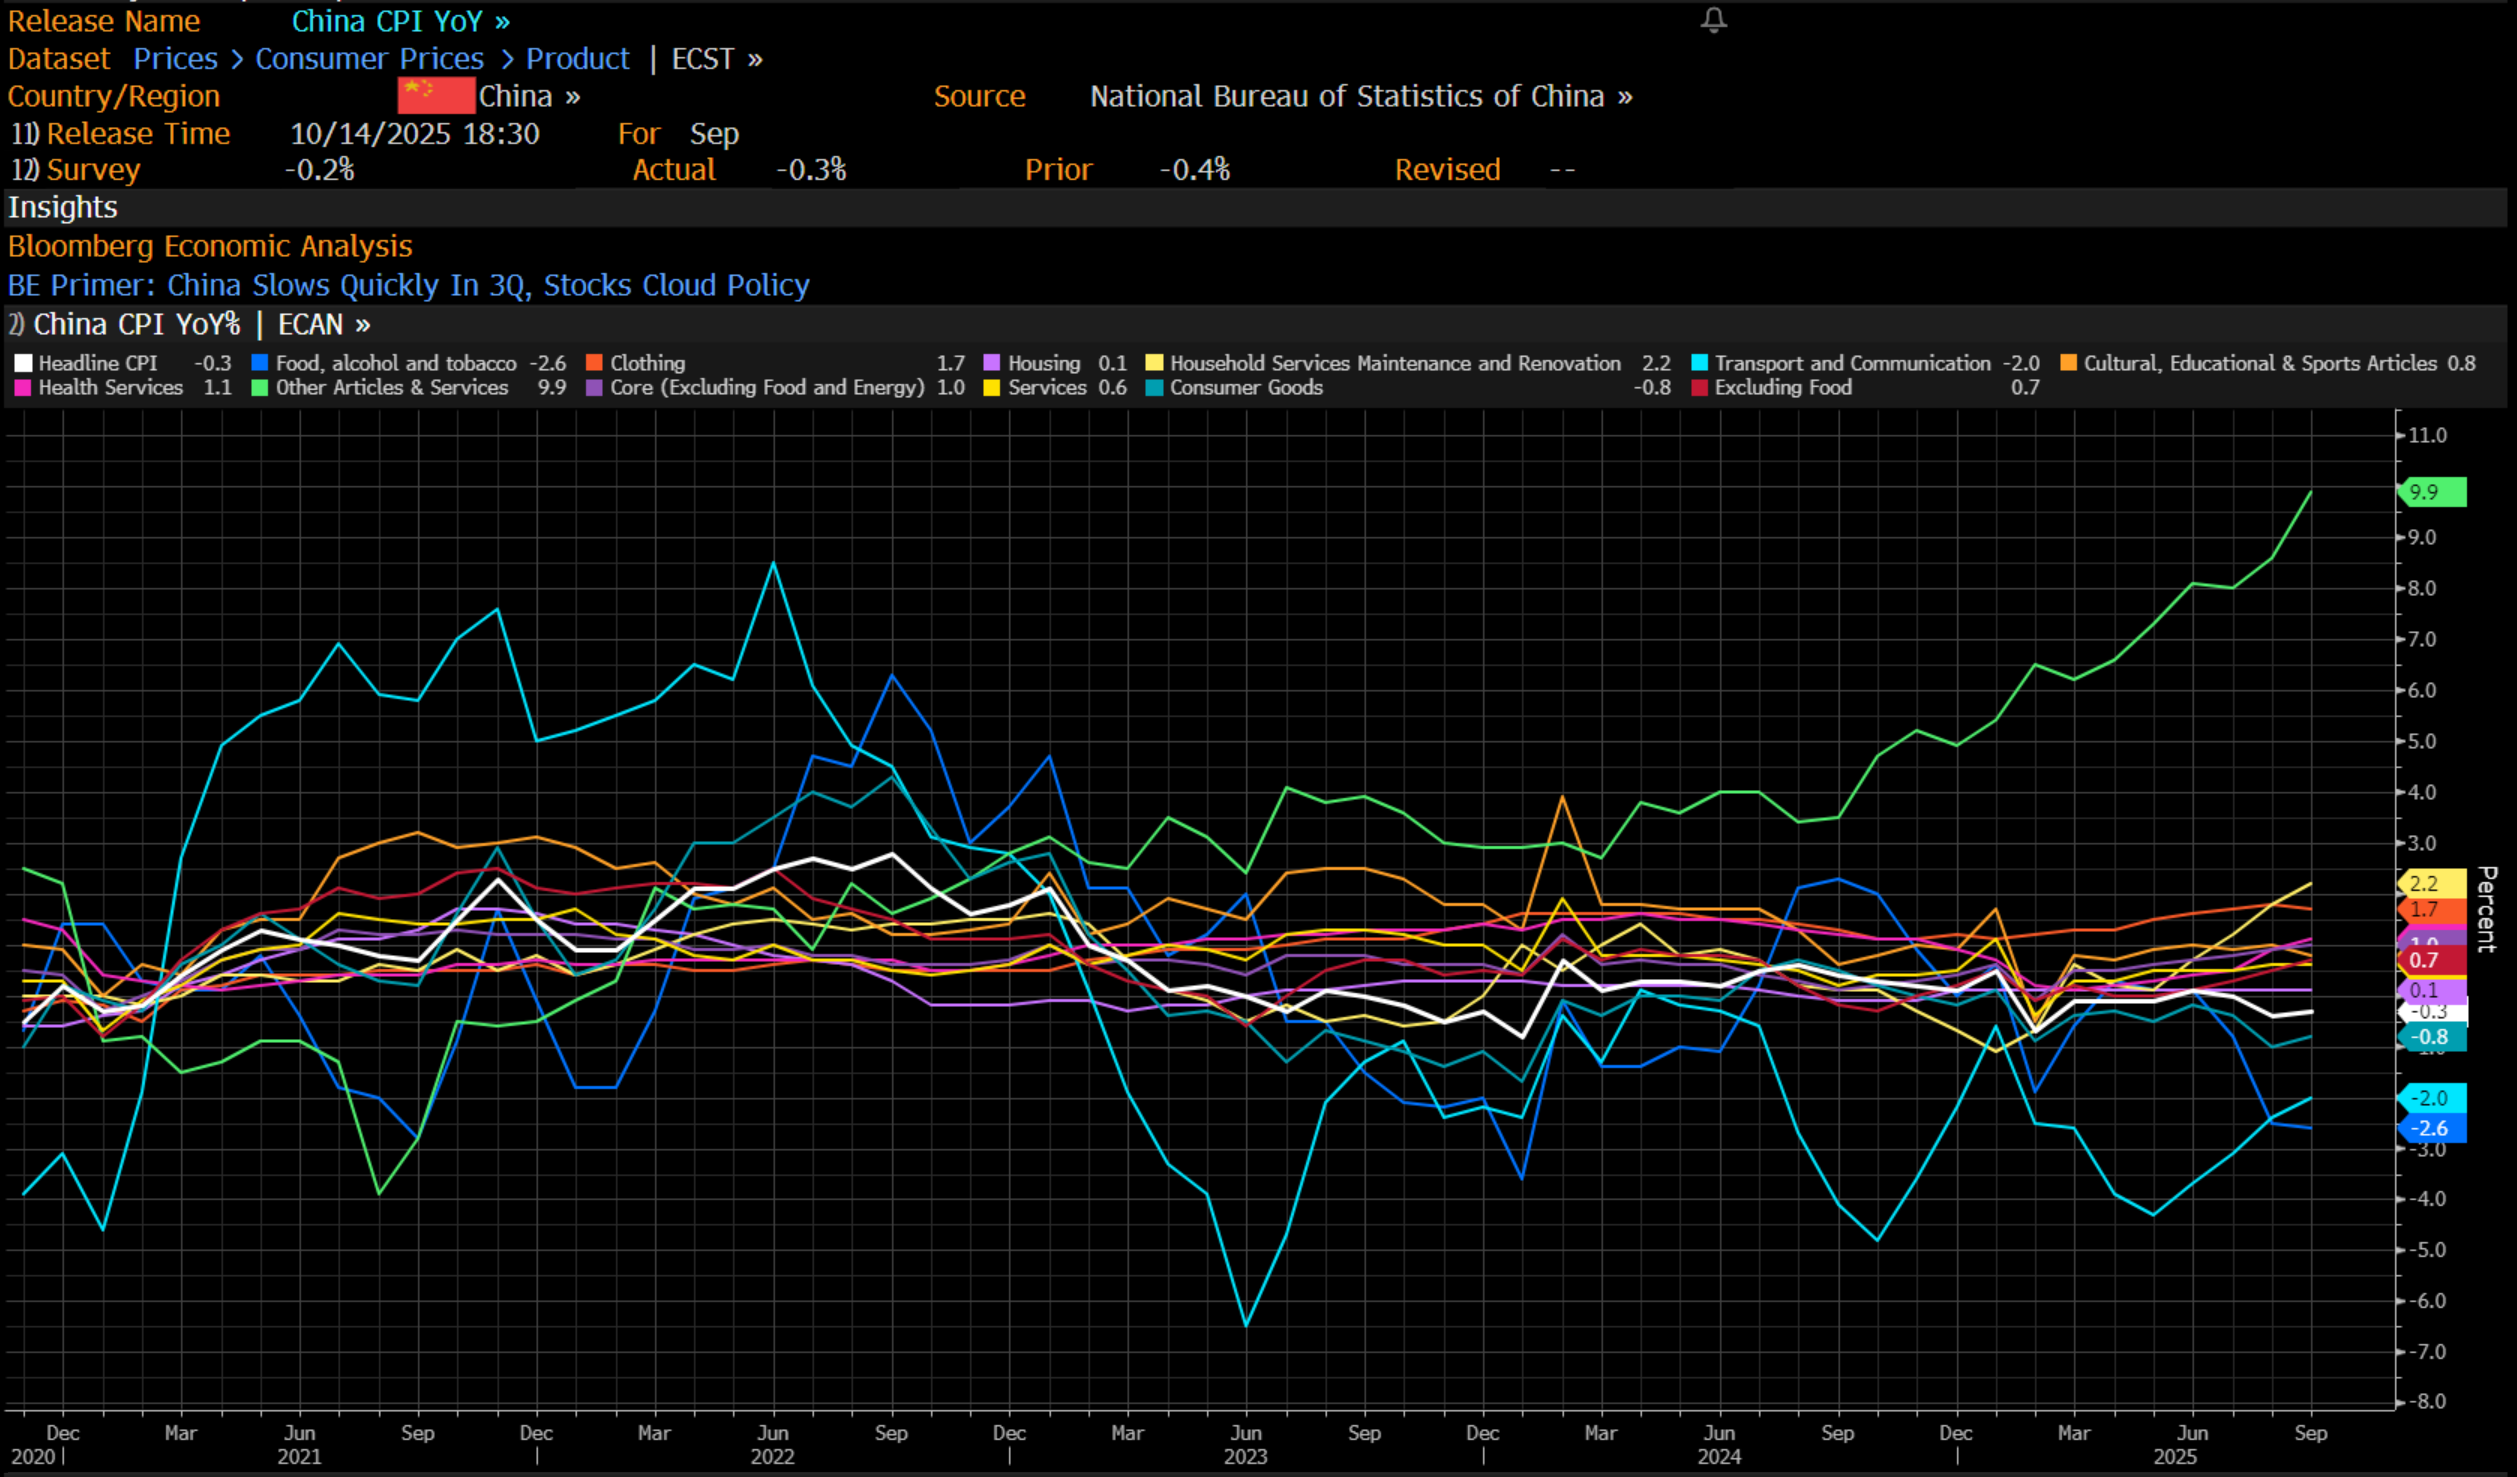This screenshot has width=2517, height=1477.
Task: Expand the China country selector
Action: click(x=529, y=96)
